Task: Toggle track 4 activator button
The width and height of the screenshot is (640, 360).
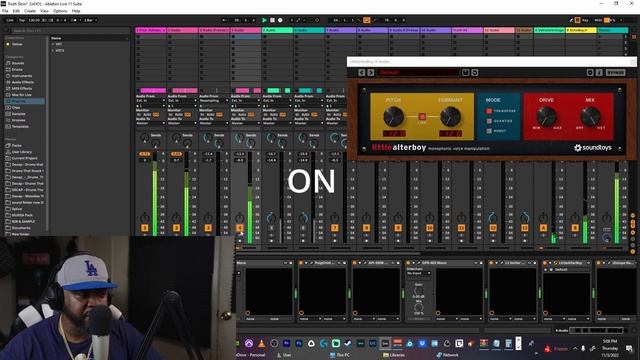Action: click(x=240, y=228)
